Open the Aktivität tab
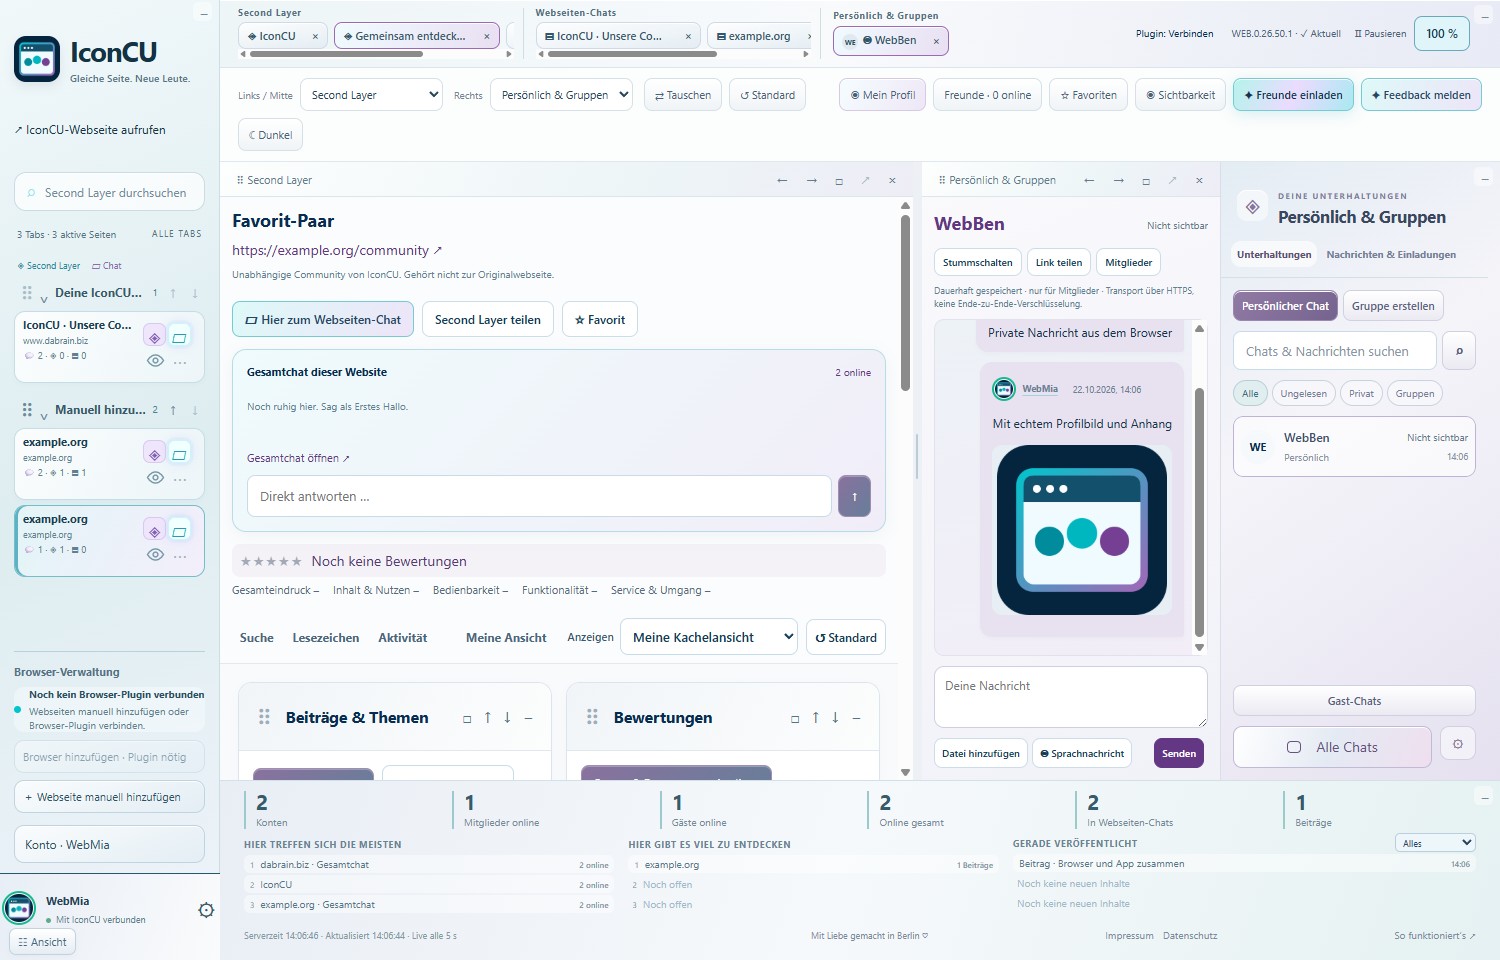The height and width of the screenshot is (960, 1500). pos(403,638)
